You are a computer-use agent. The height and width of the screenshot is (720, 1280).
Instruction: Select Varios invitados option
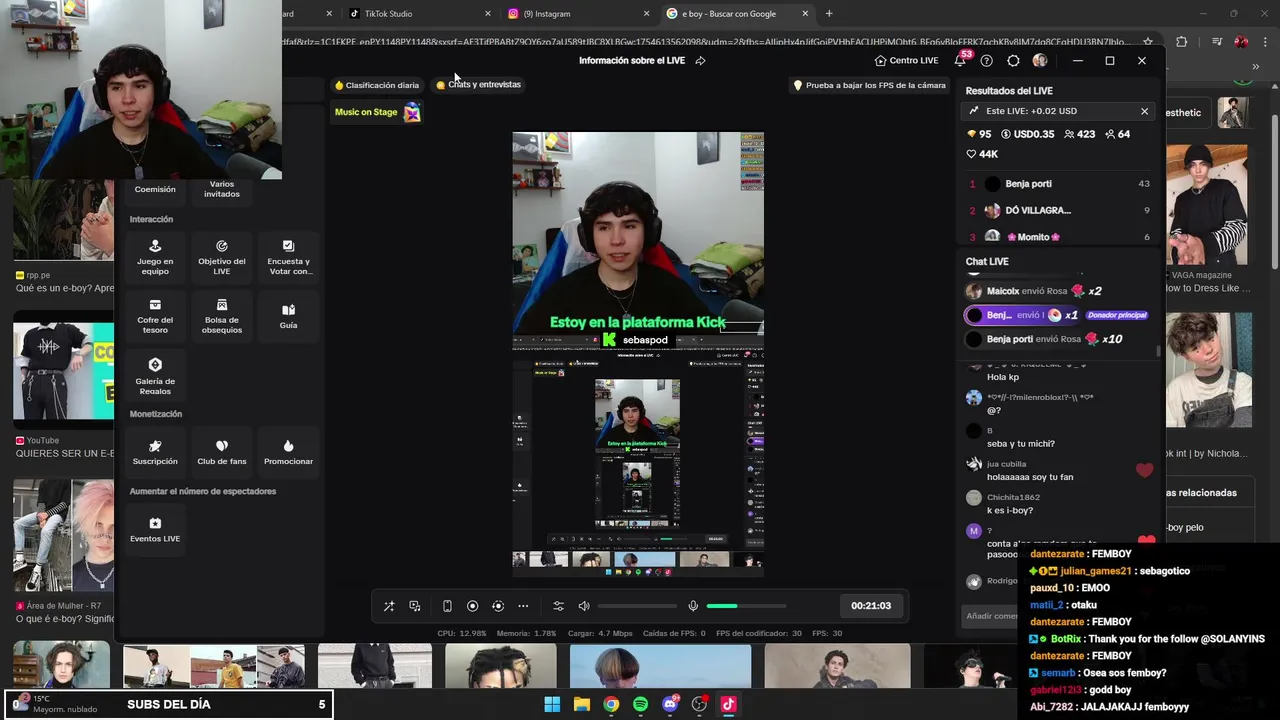click(x=222, y=188)
